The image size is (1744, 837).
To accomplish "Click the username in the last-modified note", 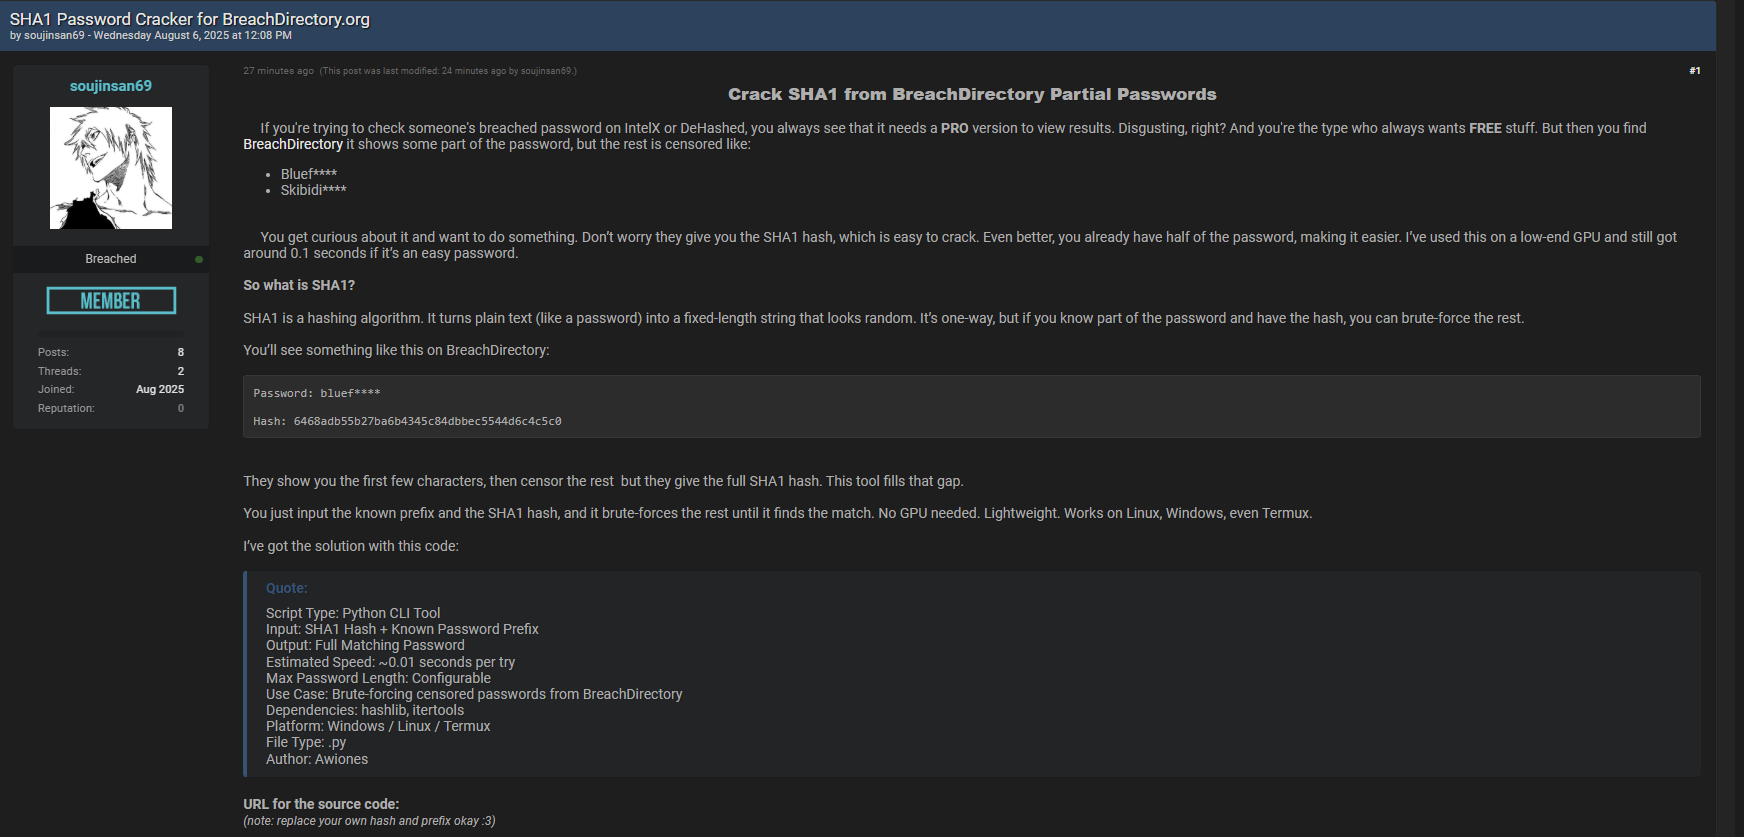I will (x=546, y=71).
